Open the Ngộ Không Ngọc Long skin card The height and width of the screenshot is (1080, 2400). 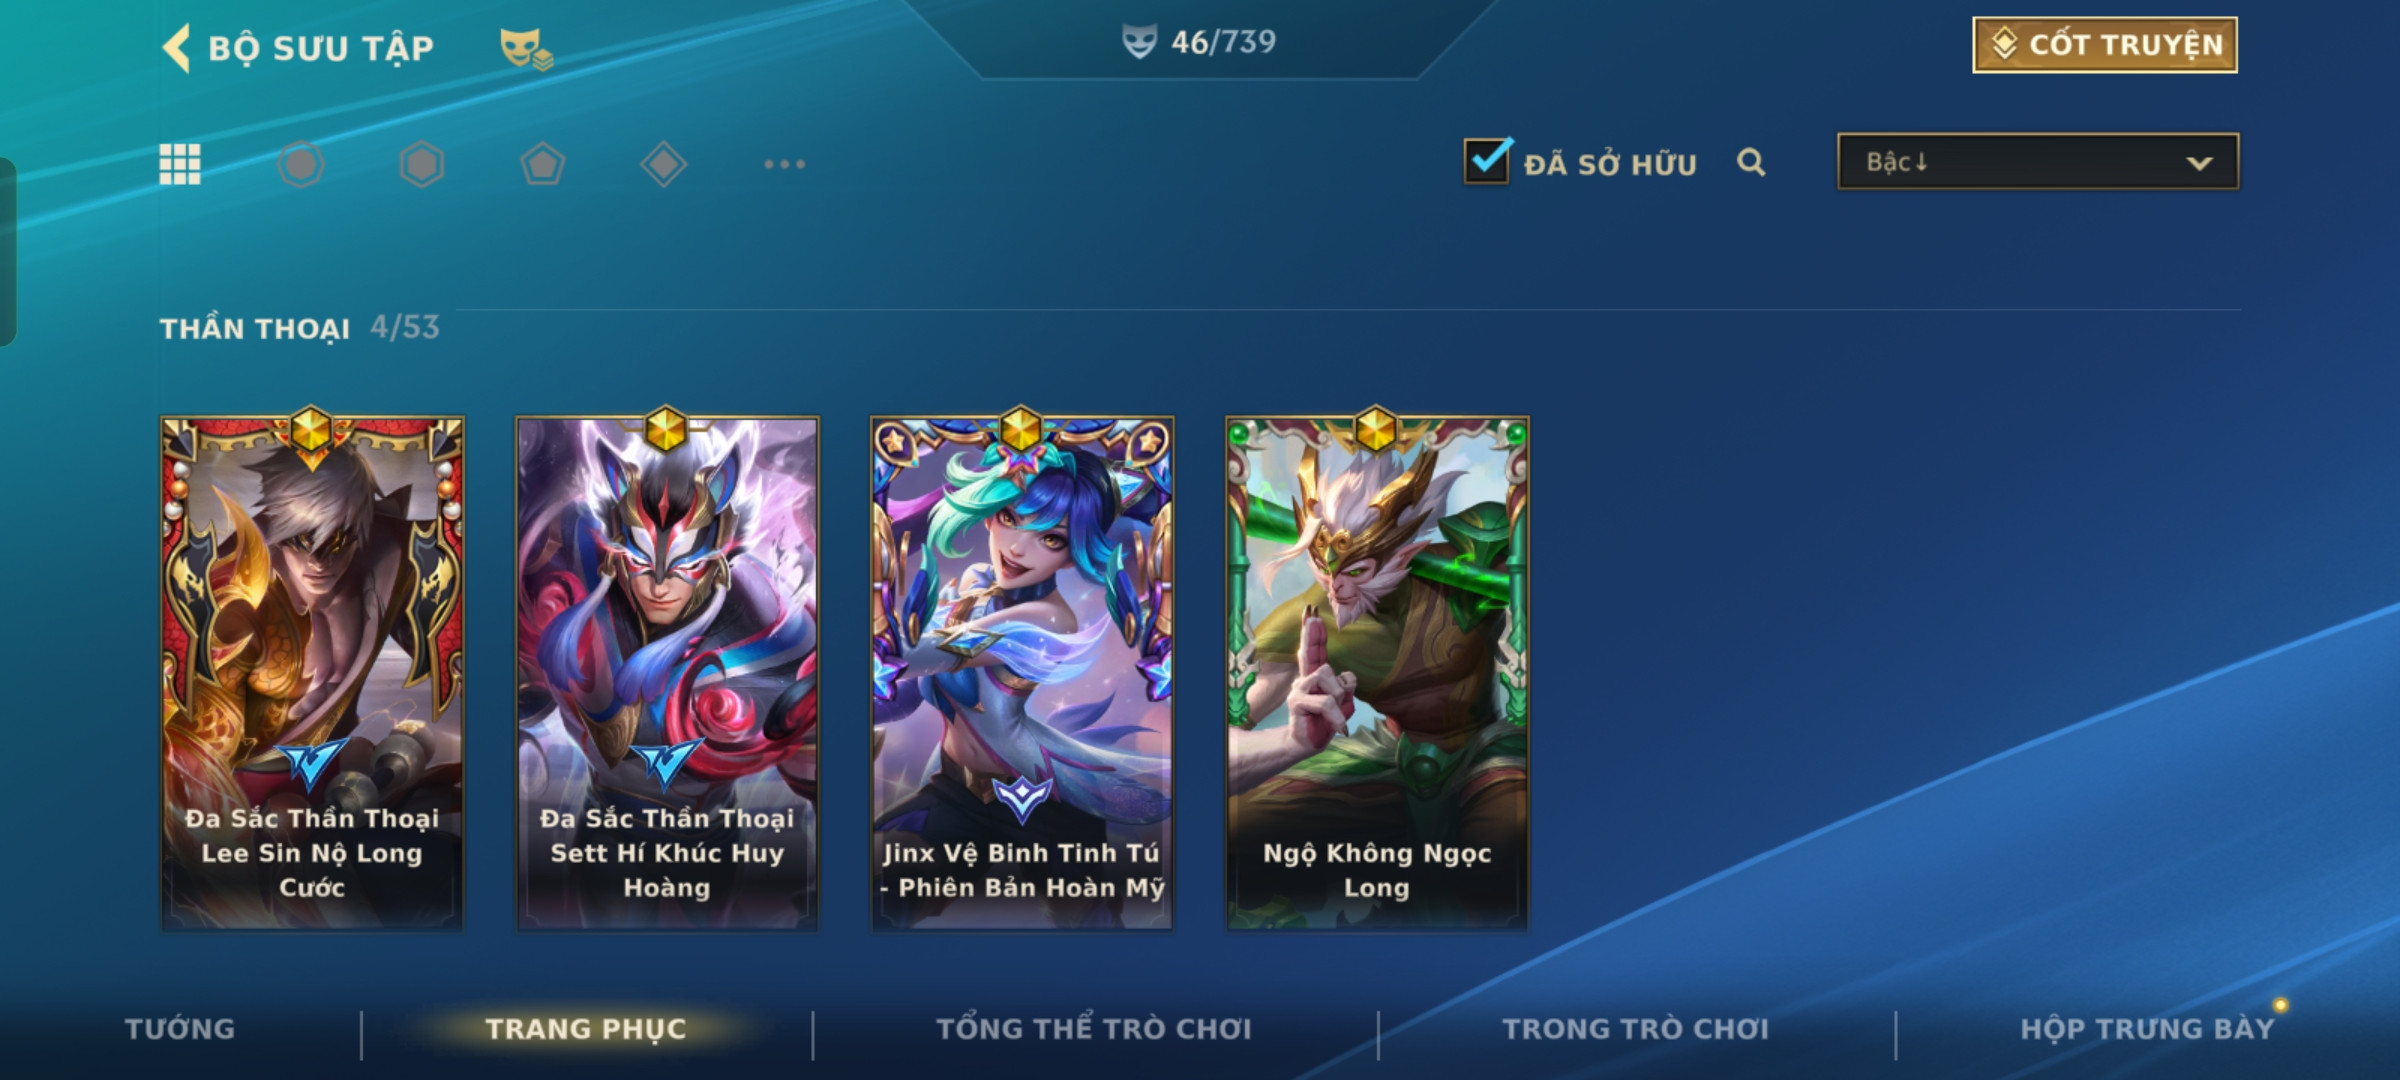pos(1377,674)
